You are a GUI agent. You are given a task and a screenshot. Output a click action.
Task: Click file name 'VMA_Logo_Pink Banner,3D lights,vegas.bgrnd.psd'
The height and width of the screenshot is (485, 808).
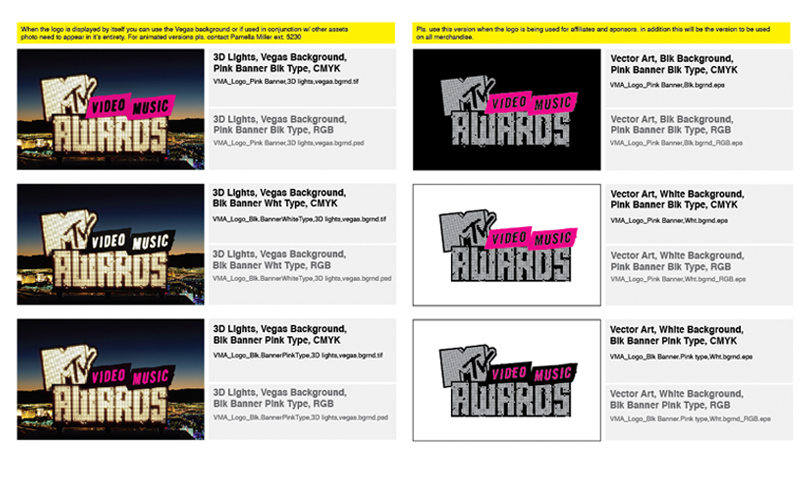coord(289,143)
